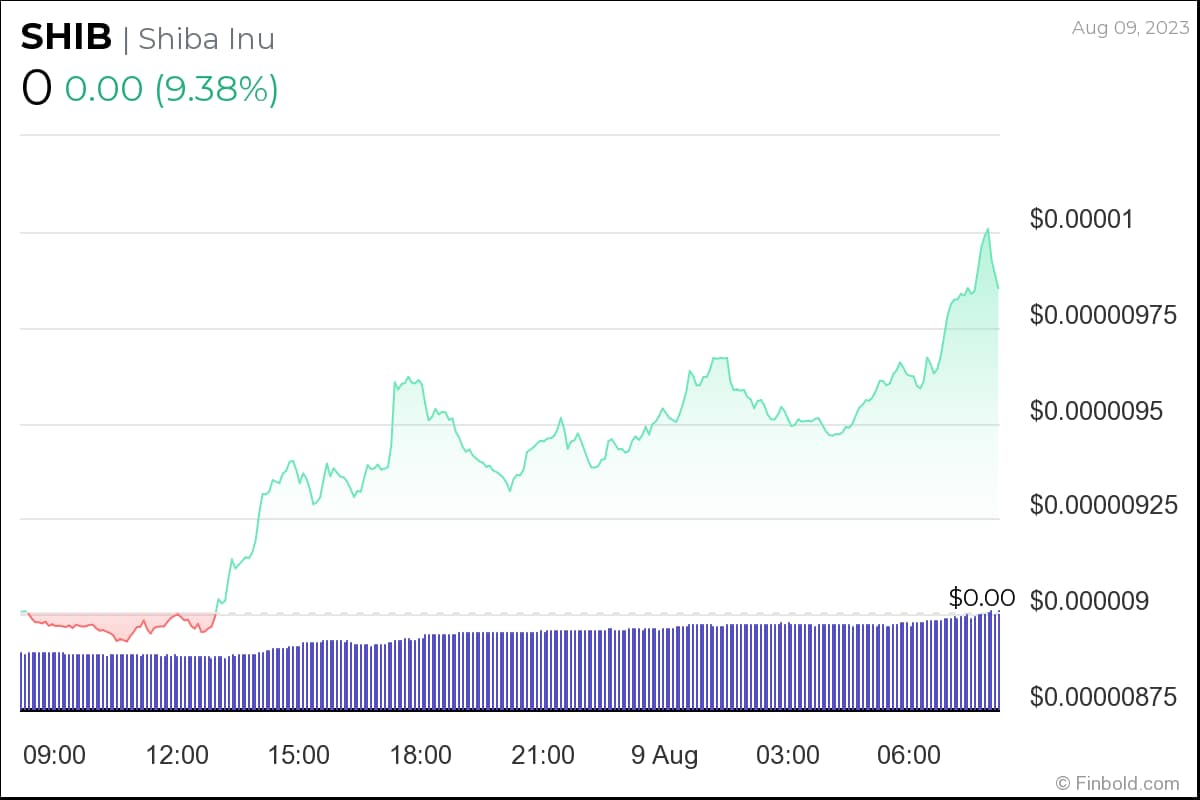Viewport: 1200px width, 800px height.
Task: Click the $0.00000975 price axis label
Action: 1104,315
